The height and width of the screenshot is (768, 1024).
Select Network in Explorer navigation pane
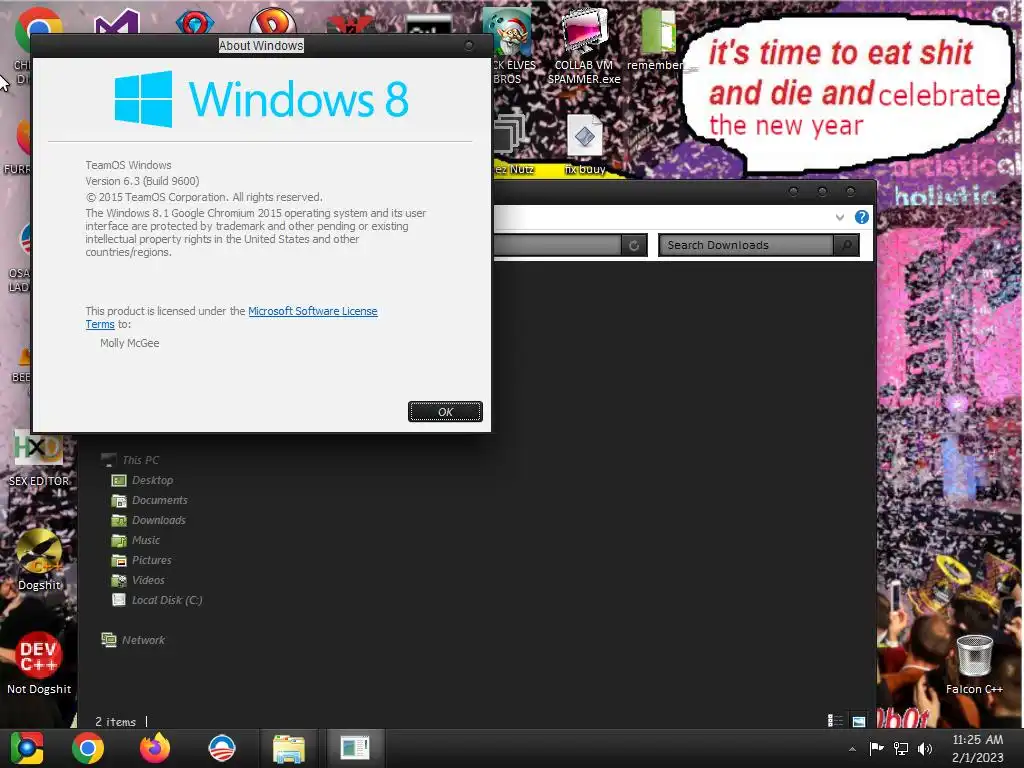pos(133,640)
